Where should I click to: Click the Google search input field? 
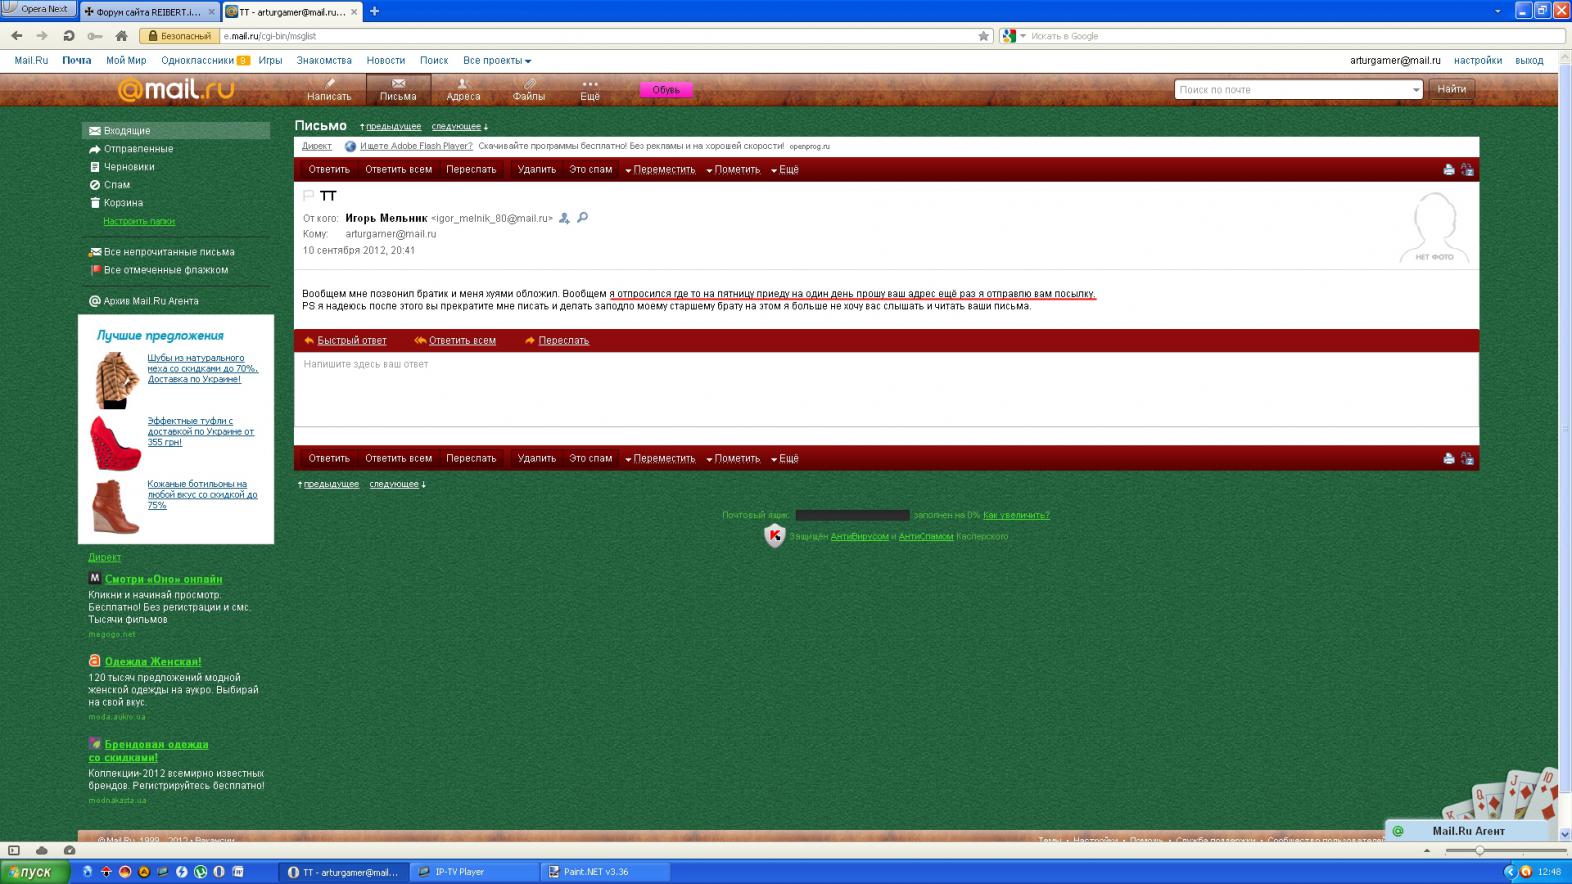pyautogui.click(x=1294, y=36)
